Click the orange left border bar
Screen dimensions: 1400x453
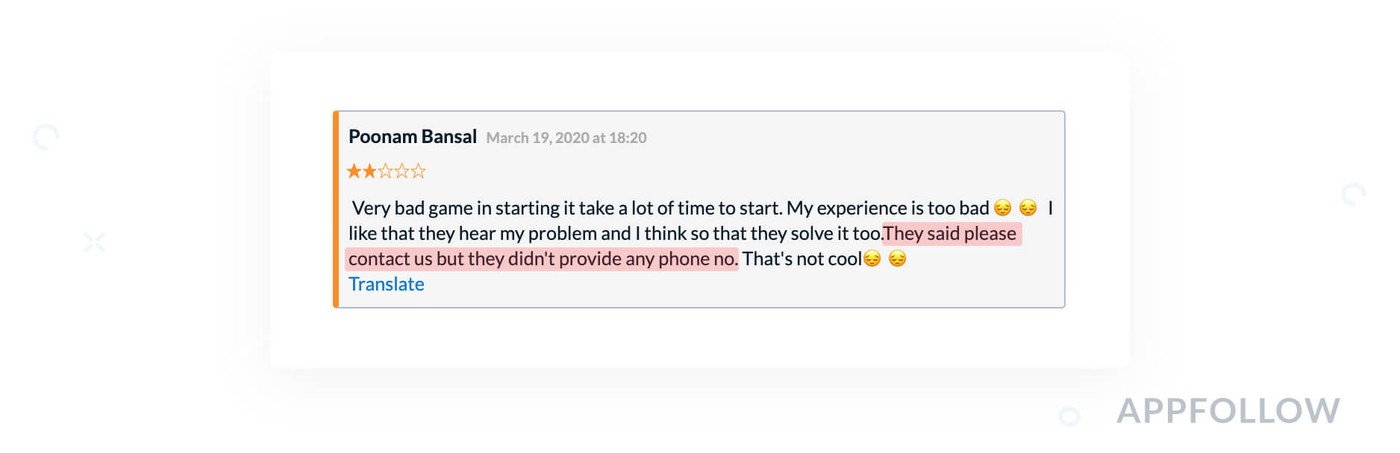pos(336,209)
